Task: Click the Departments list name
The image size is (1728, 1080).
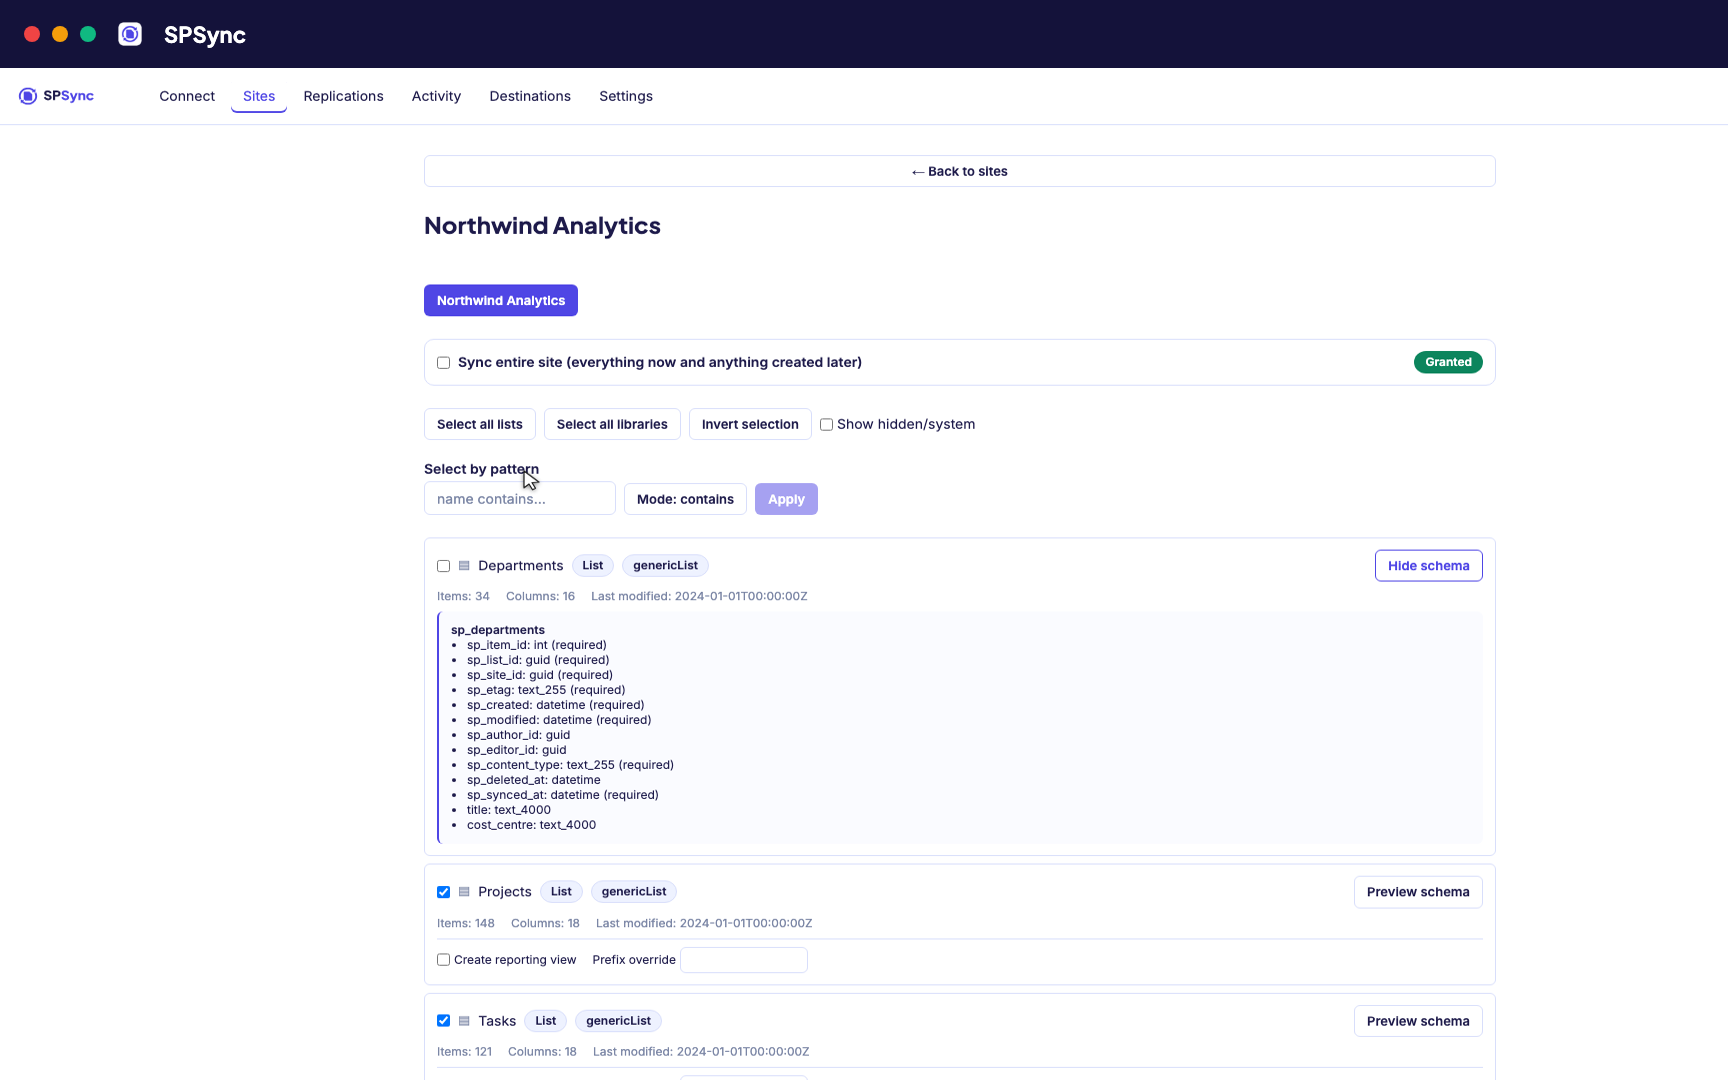Action: pos(521,566)
